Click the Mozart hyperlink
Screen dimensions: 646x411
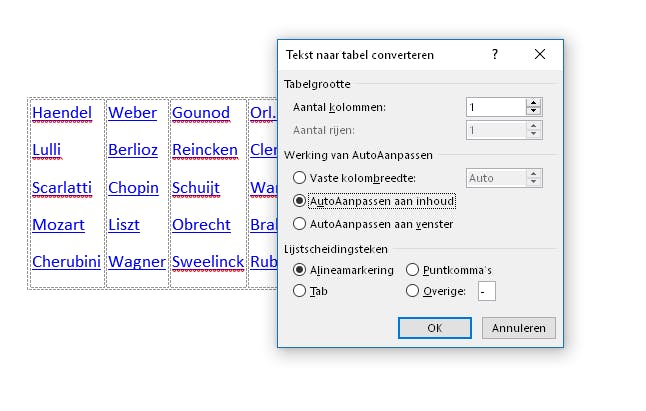pos(58,225)
